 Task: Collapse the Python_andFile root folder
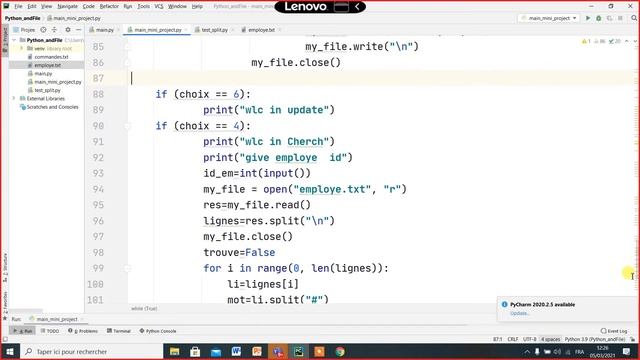click(15, 40)
